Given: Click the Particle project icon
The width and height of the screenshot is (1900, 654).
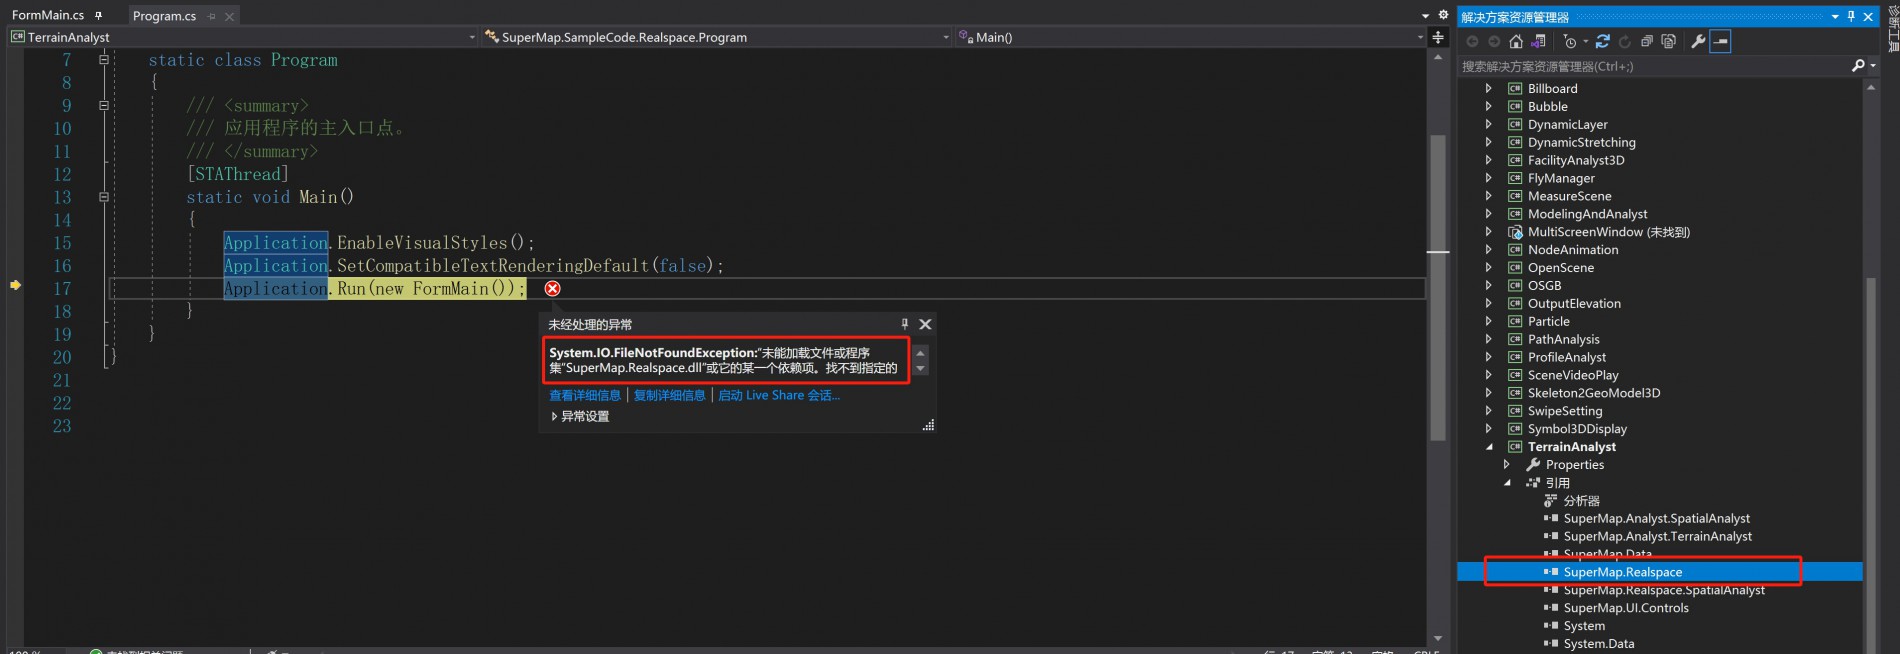Looking at the screenshot, I should pos(1515,321).
